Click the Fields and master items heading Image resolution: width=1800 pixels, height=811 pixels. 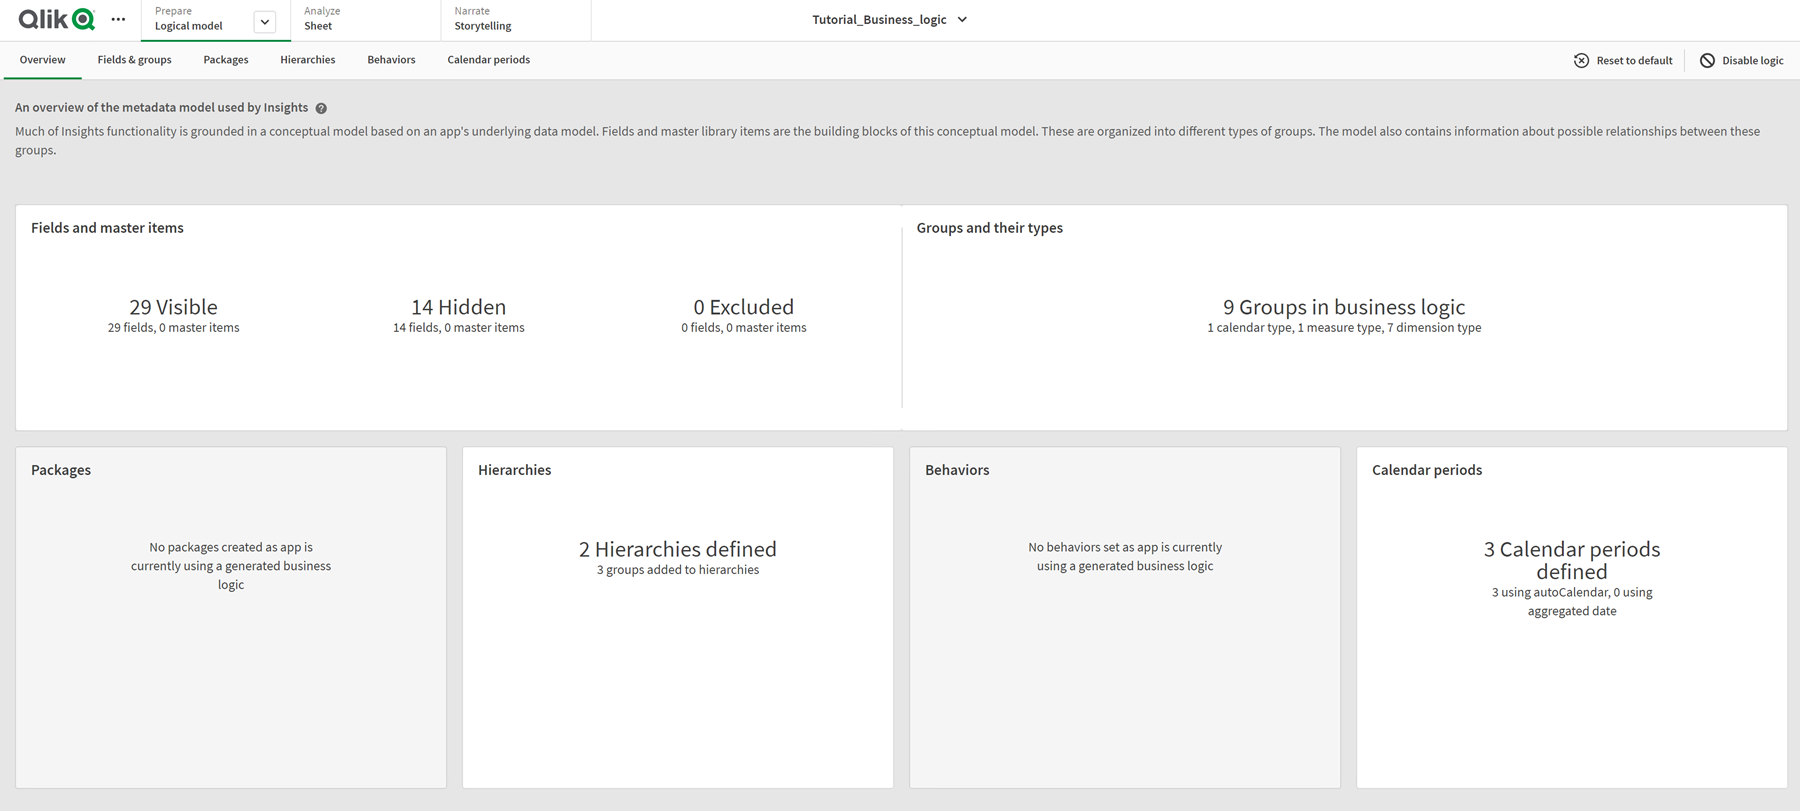pos(107,228)
